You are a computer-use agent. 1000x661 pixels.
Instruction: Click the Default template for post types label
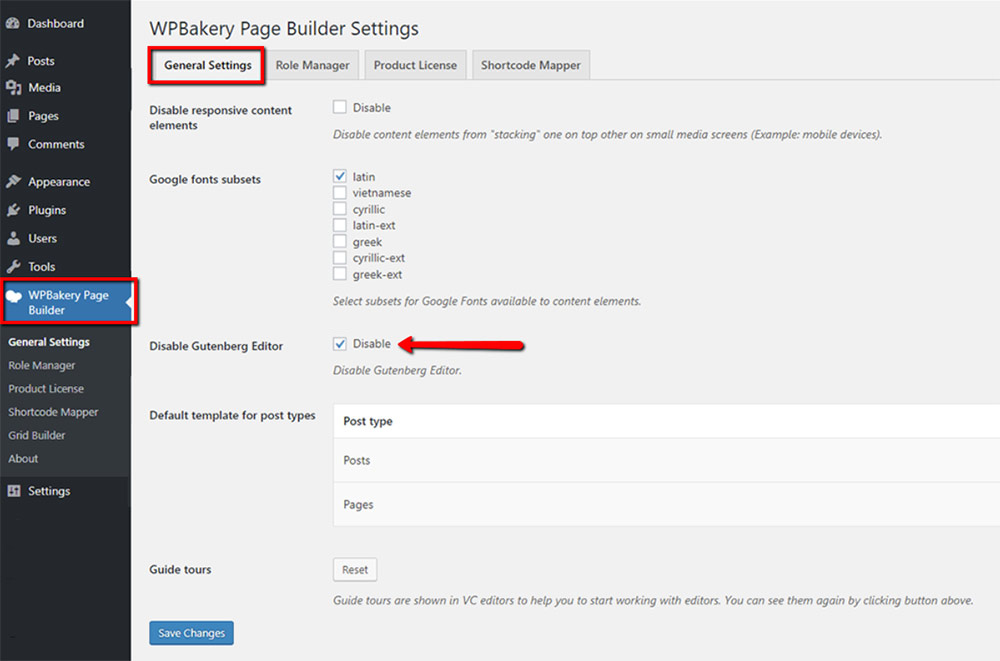[232, 415]
